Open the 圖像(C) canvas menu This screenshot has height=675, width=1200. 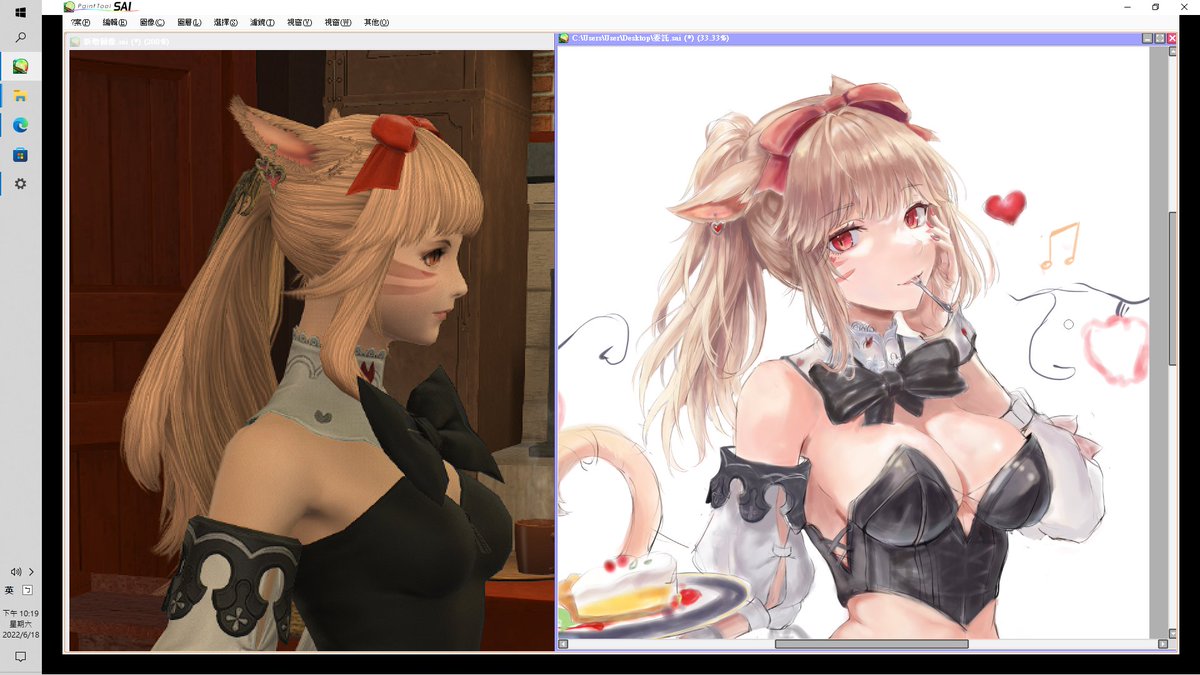tap(152, 22)
